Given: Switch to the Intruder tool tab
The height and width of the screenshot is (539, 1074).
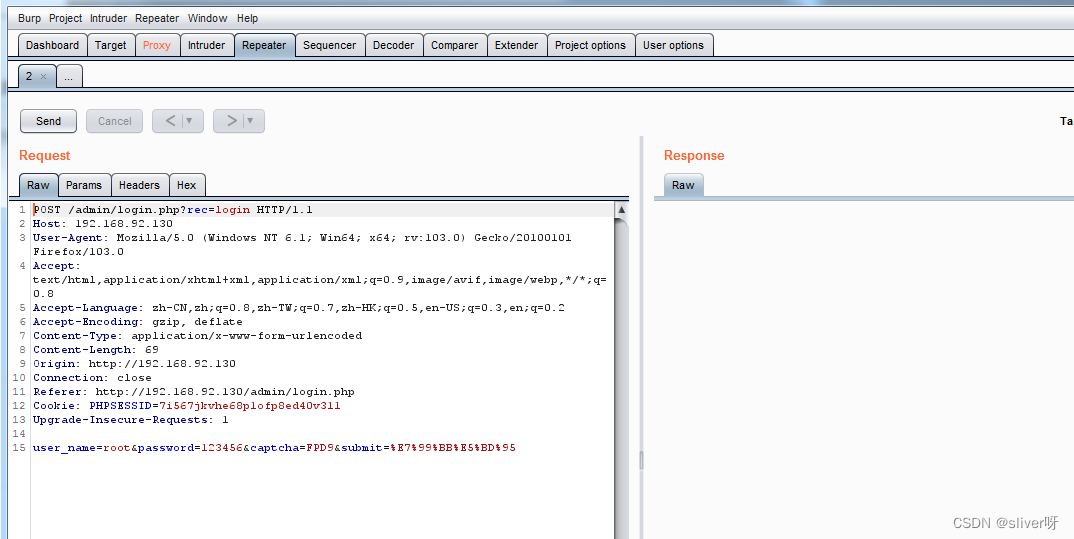Looking at the screenshot, I should coord(206,45).
